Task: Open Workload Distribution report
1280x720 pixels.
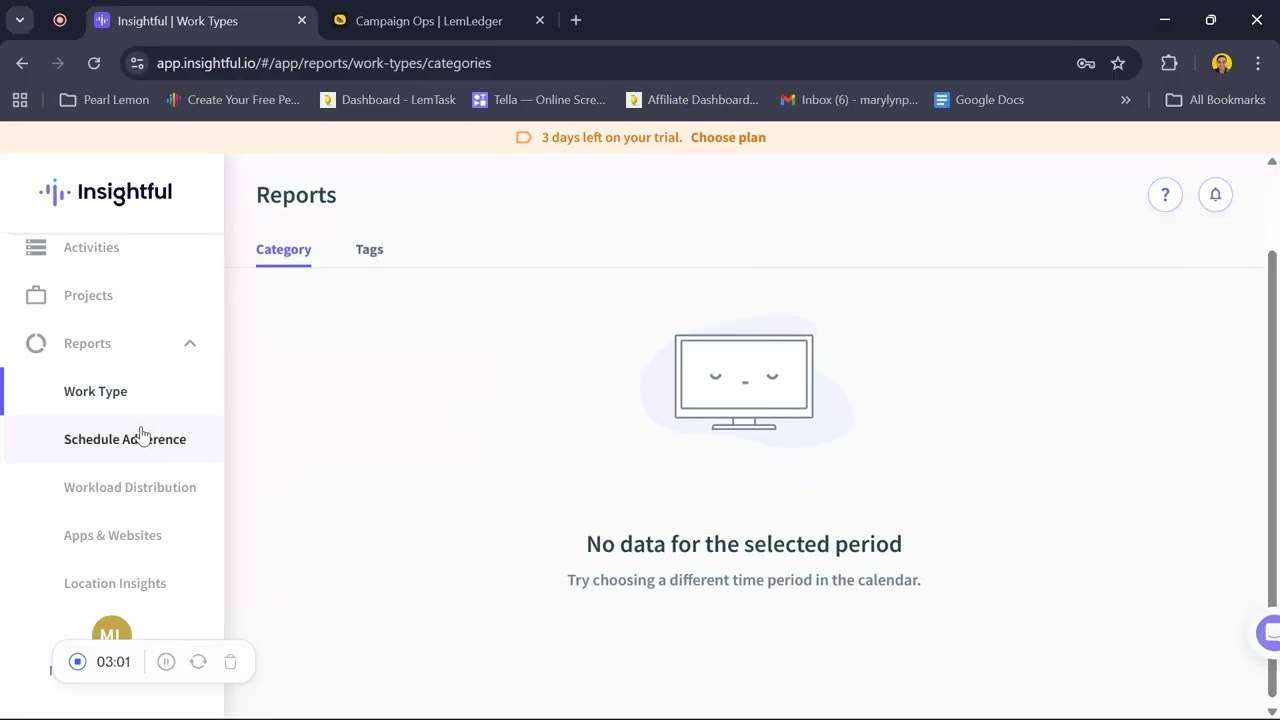Action: [x=130, y=487]
